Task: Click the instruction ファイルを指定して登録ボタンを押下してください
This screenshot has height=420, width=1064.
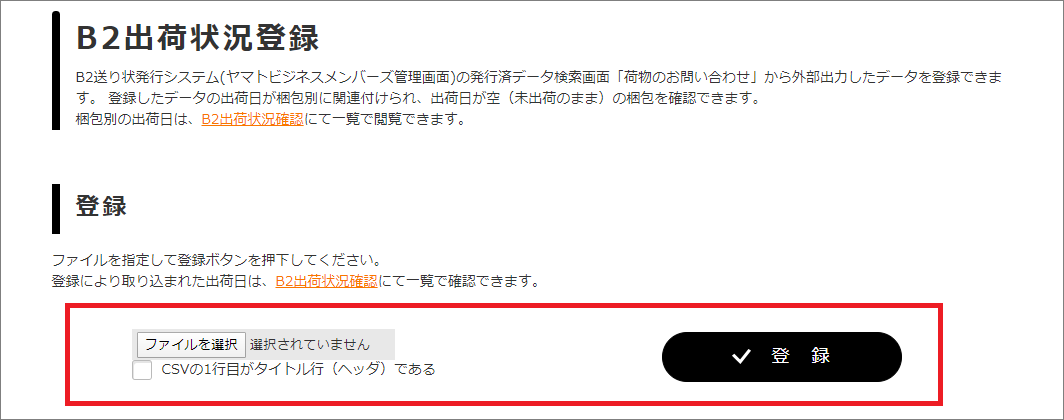Action: (216, 260)
